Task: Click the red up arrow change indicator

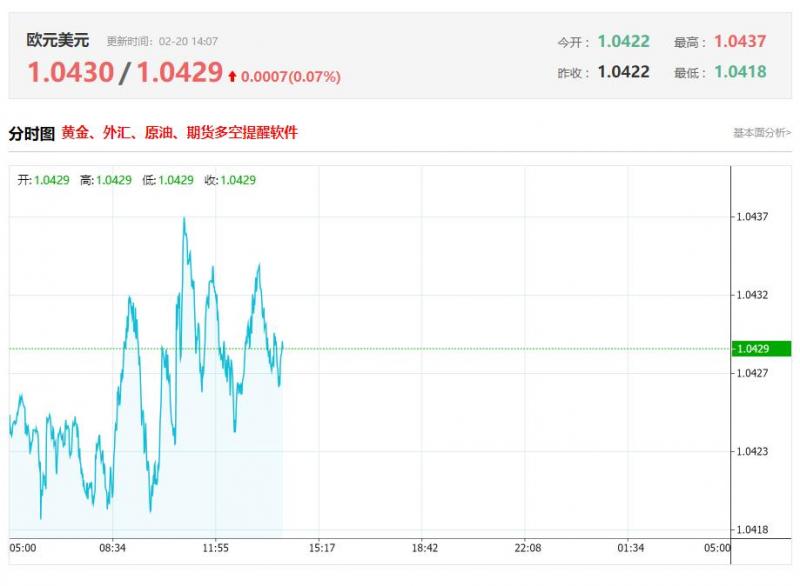Action: 232,77
